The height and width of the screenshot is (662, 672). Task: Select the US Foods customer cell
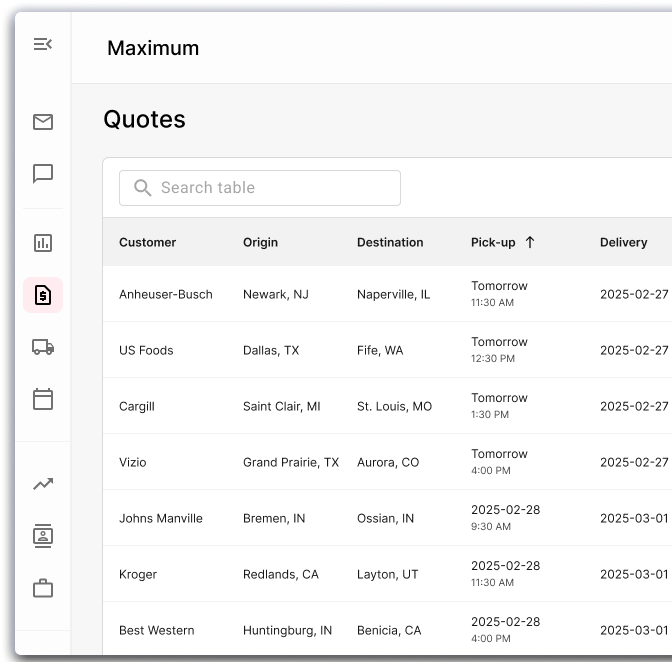pos(146,350)
